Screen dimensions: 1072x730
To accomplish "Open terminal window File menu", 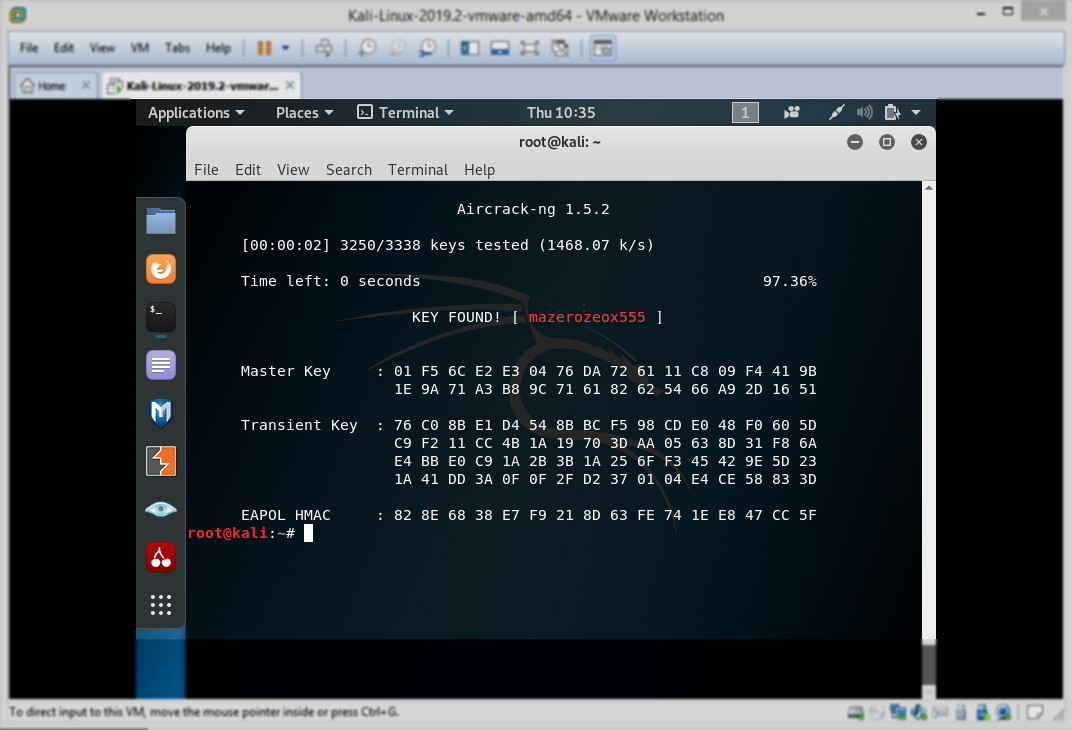I will tap(206, 170).
